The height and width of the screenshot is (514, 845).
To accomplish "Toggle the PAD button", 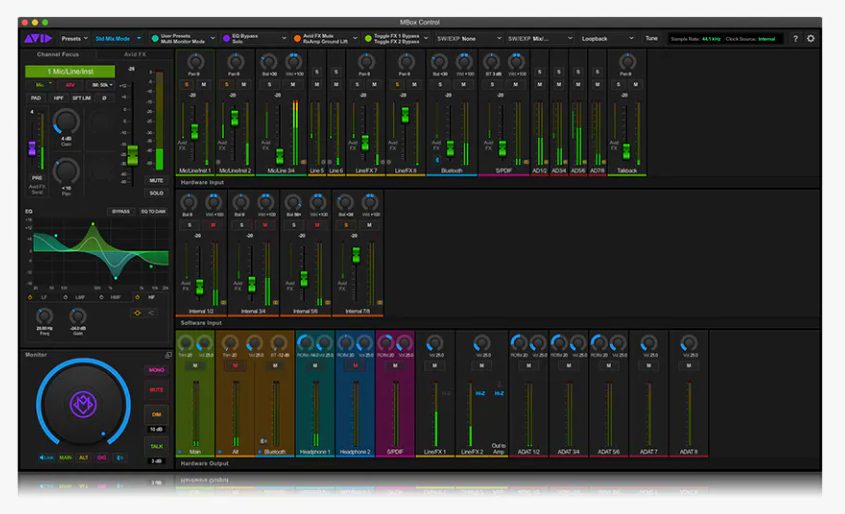I will click(36, 98).
